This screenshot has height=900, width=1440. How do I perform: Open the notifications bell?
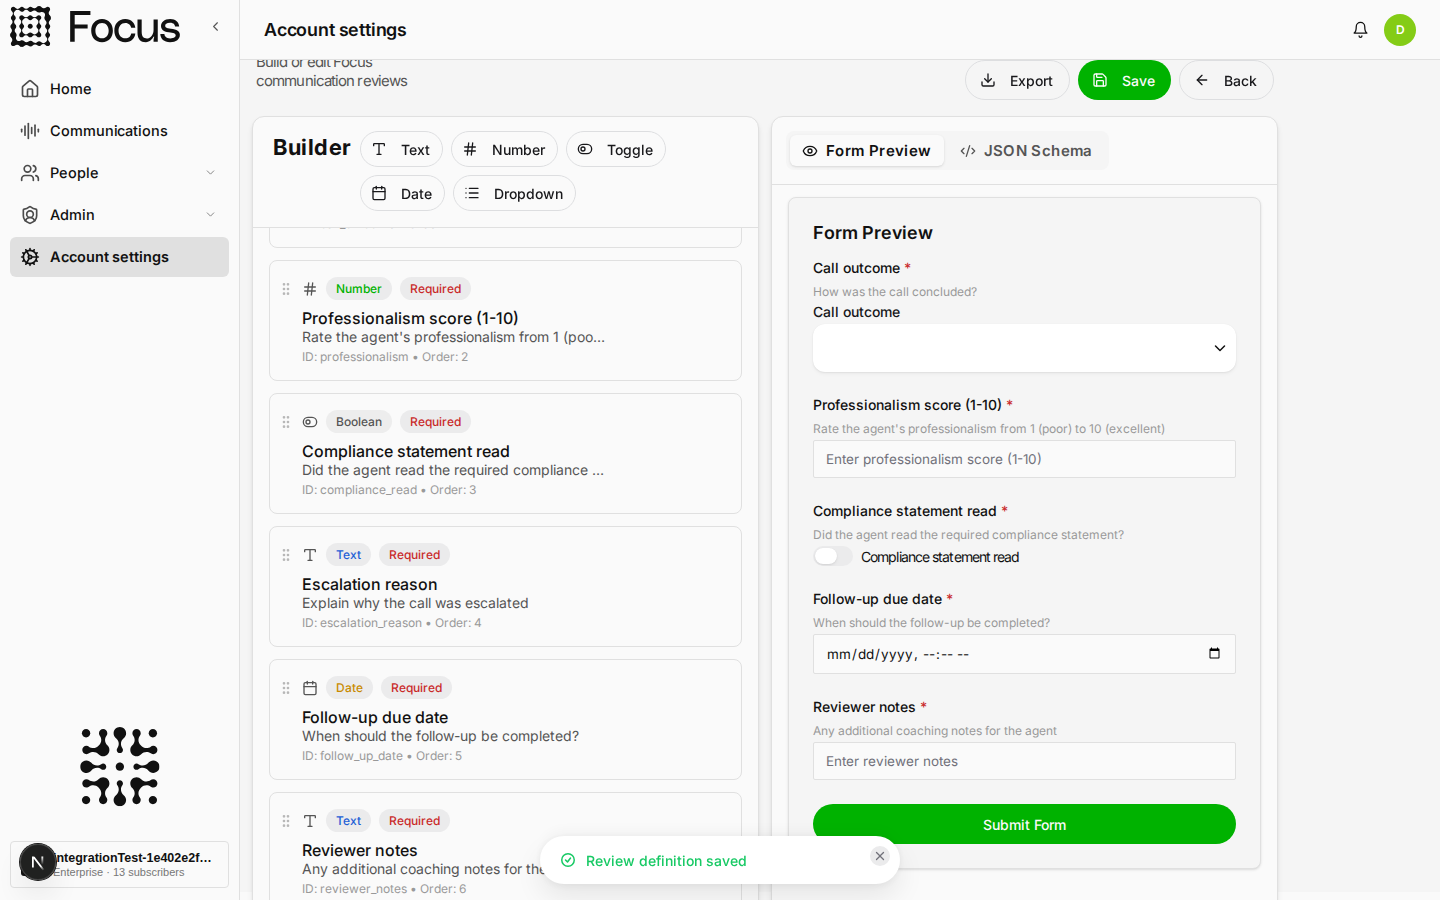1360,30
